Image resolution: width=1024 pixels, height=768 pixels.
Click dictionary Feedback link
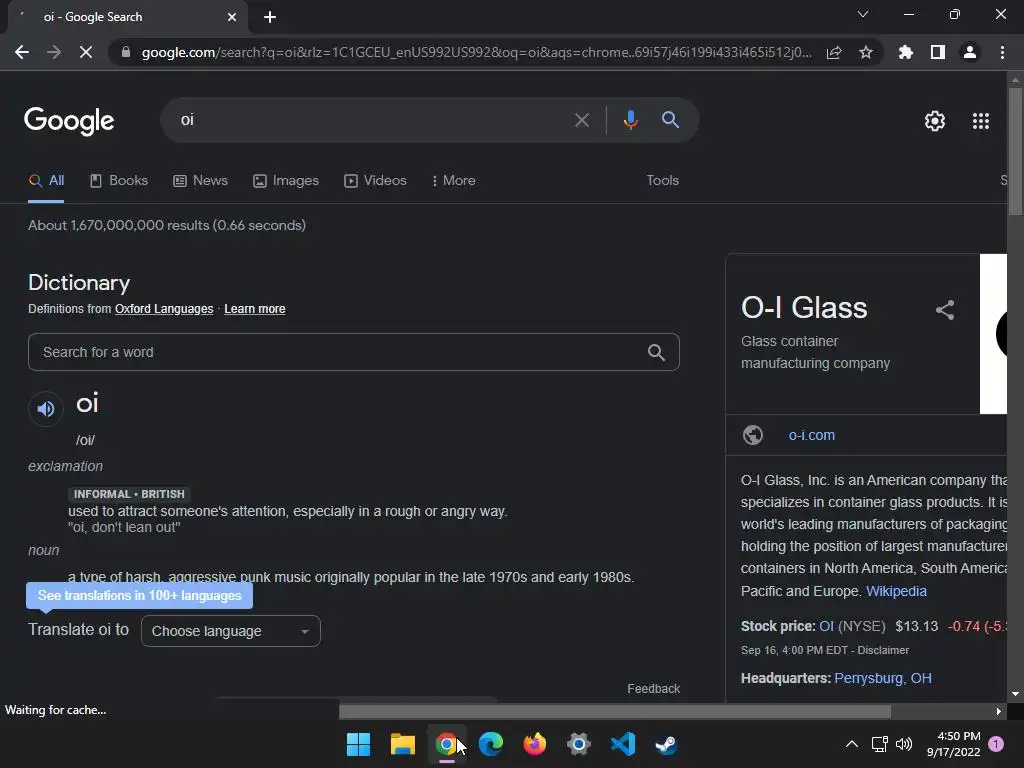[654, 688]
